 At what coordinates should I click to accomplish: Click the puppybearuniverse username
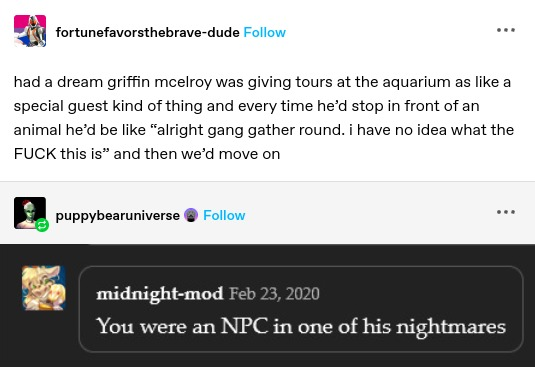(x=117, y=216)
